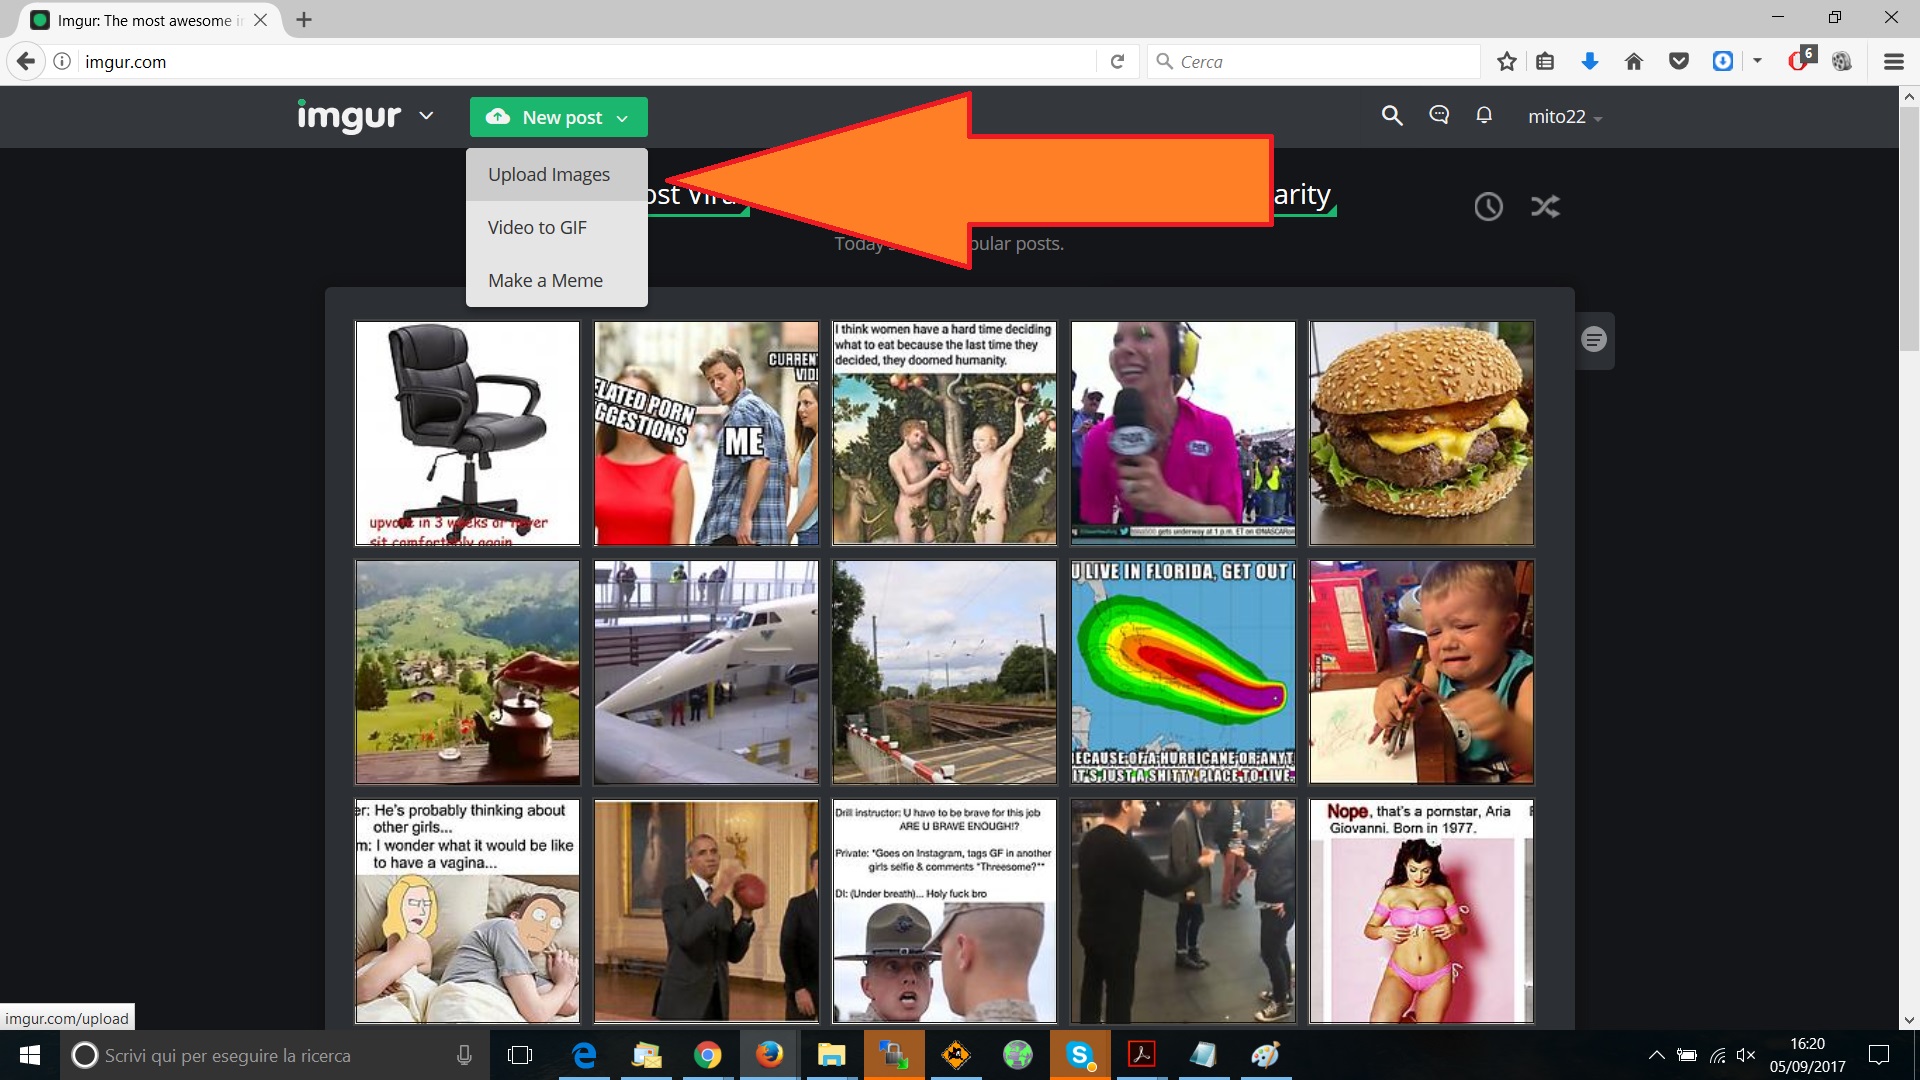Viewport: 1920px width, 1080px height.
Task: Open the man holding basketball thumbnail
Action: point(706,911)
